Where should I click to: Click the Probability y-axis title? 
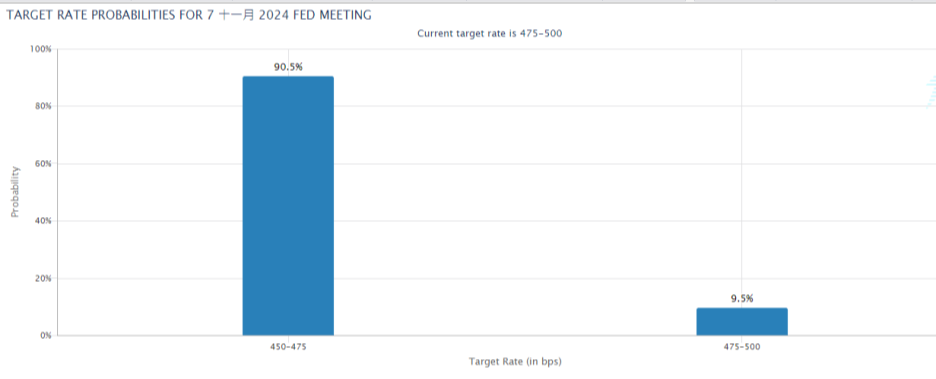[16, 192]
